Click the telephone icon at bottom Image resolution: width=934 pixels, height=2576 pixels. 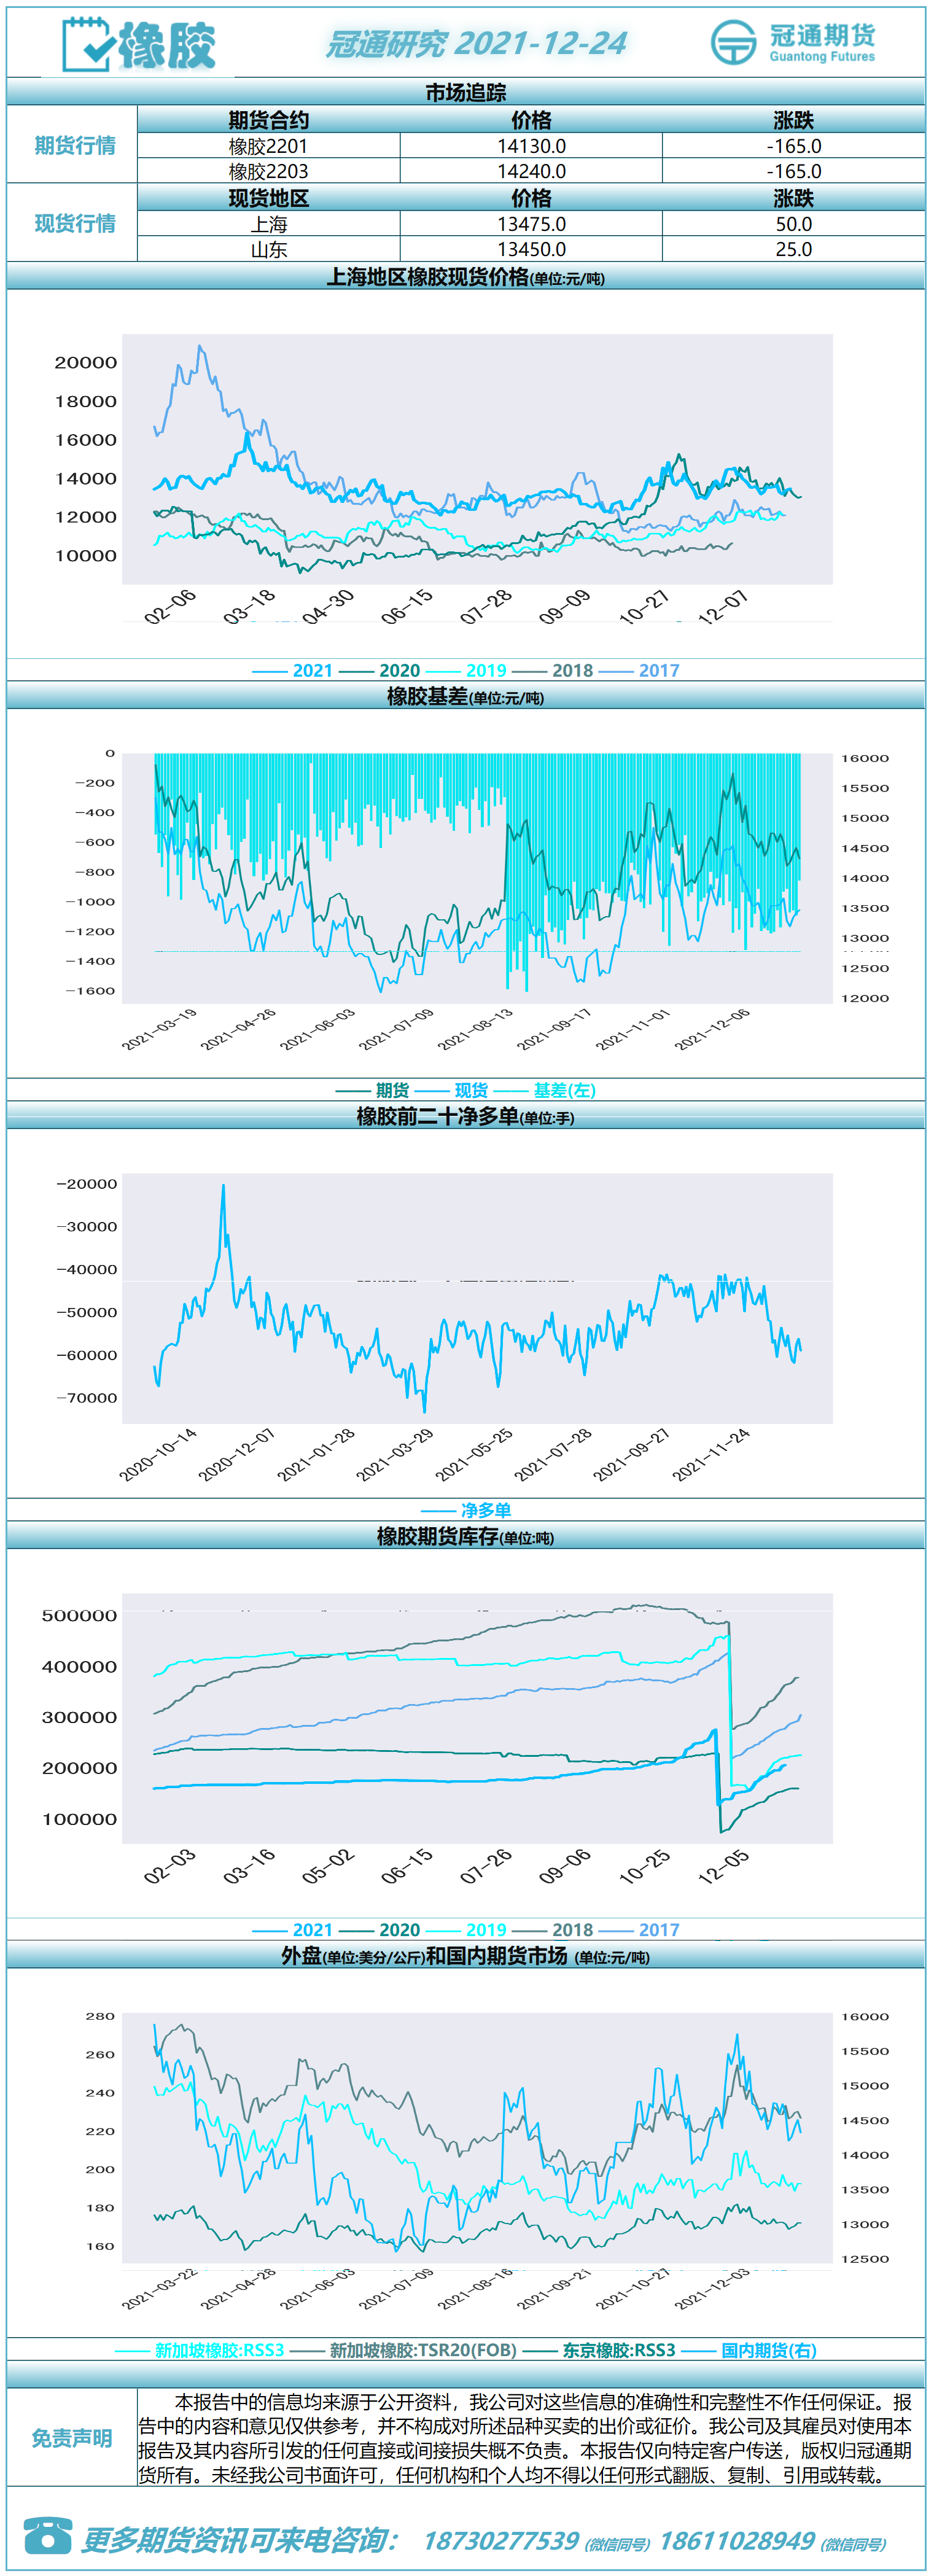[48, 2535]
